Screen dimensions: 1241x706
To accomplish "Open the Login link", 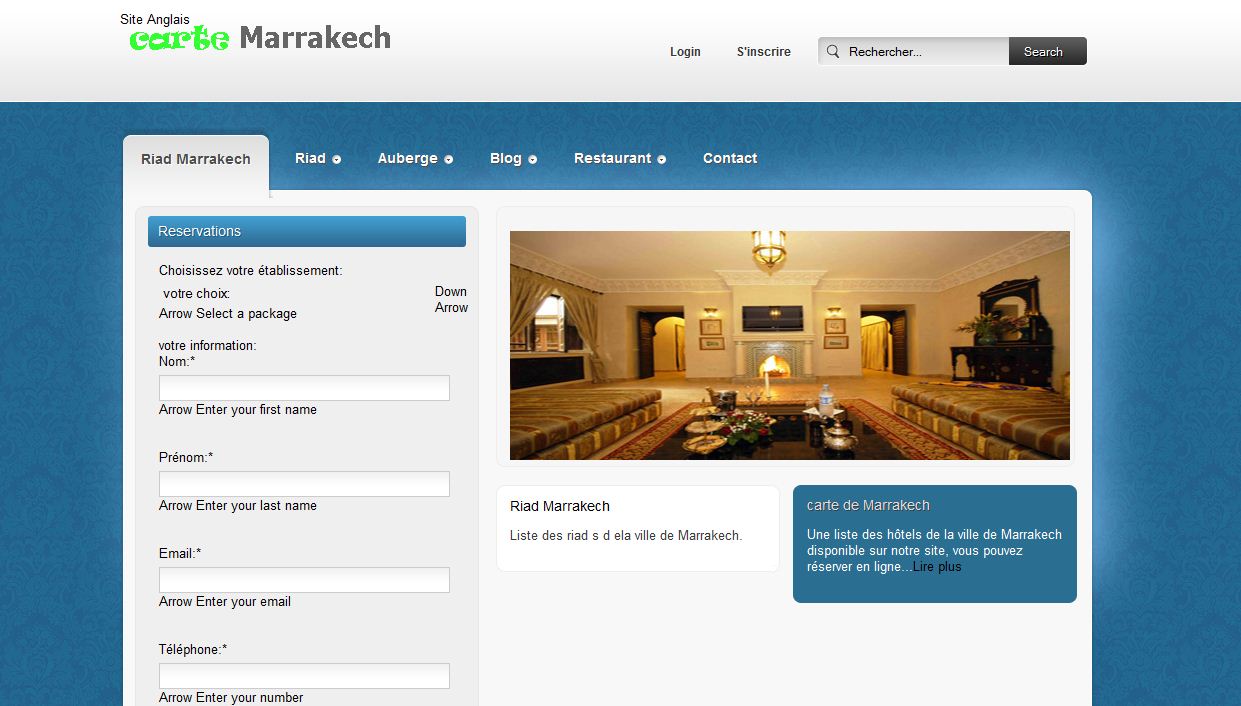I will pyautogui.click(x=685, y=52).
